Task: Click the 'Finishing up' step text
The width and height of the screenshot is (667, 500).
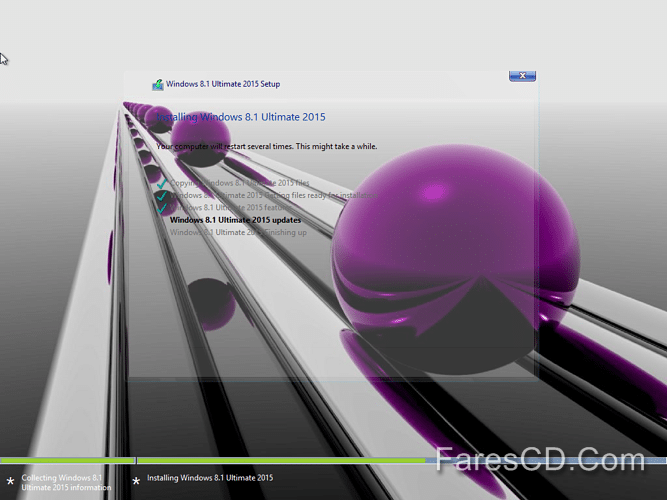Action: [x=238, y=232]
